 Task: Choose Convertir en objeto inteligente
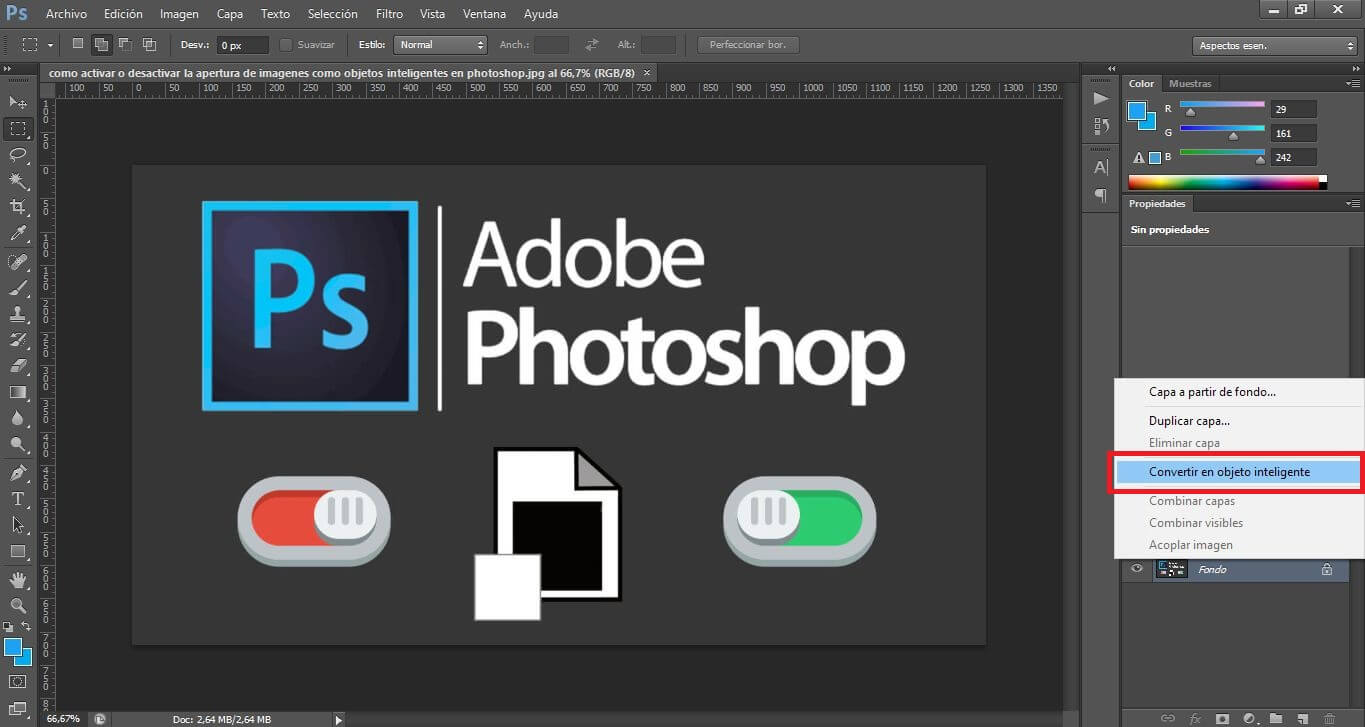[1238, 472]
